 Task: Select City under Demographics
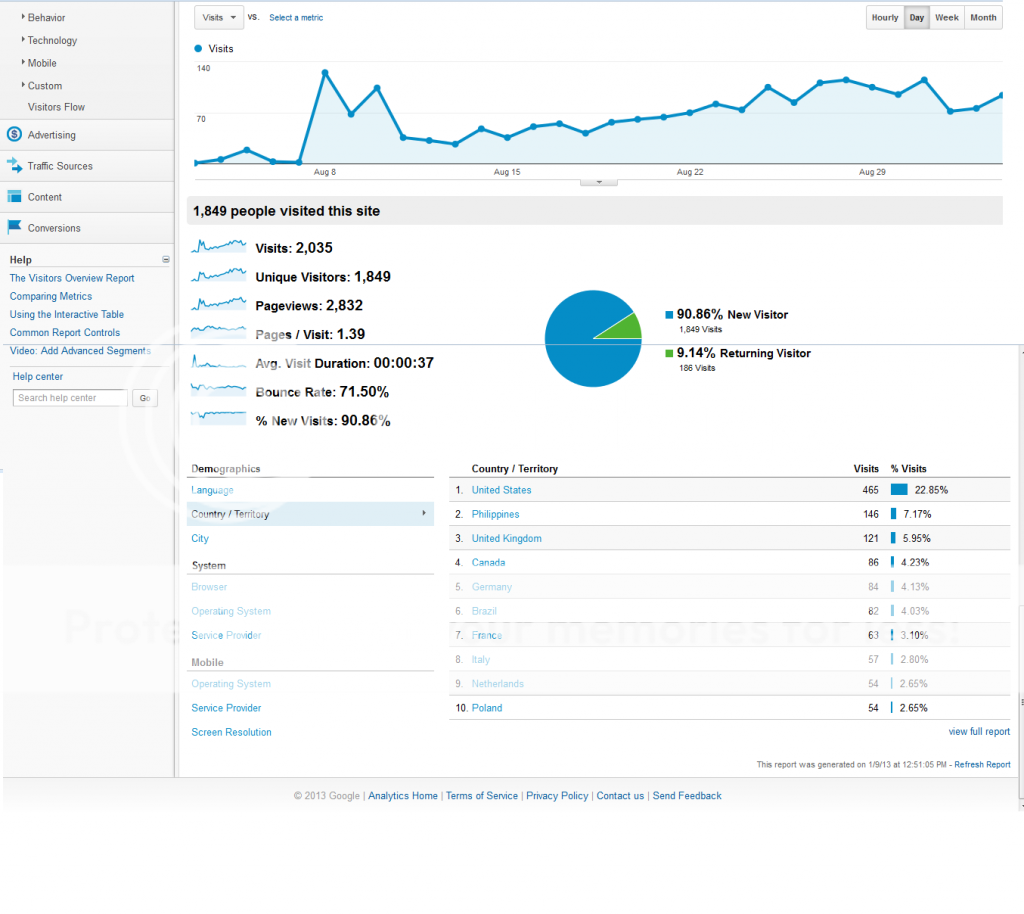[x=200, y=539]
